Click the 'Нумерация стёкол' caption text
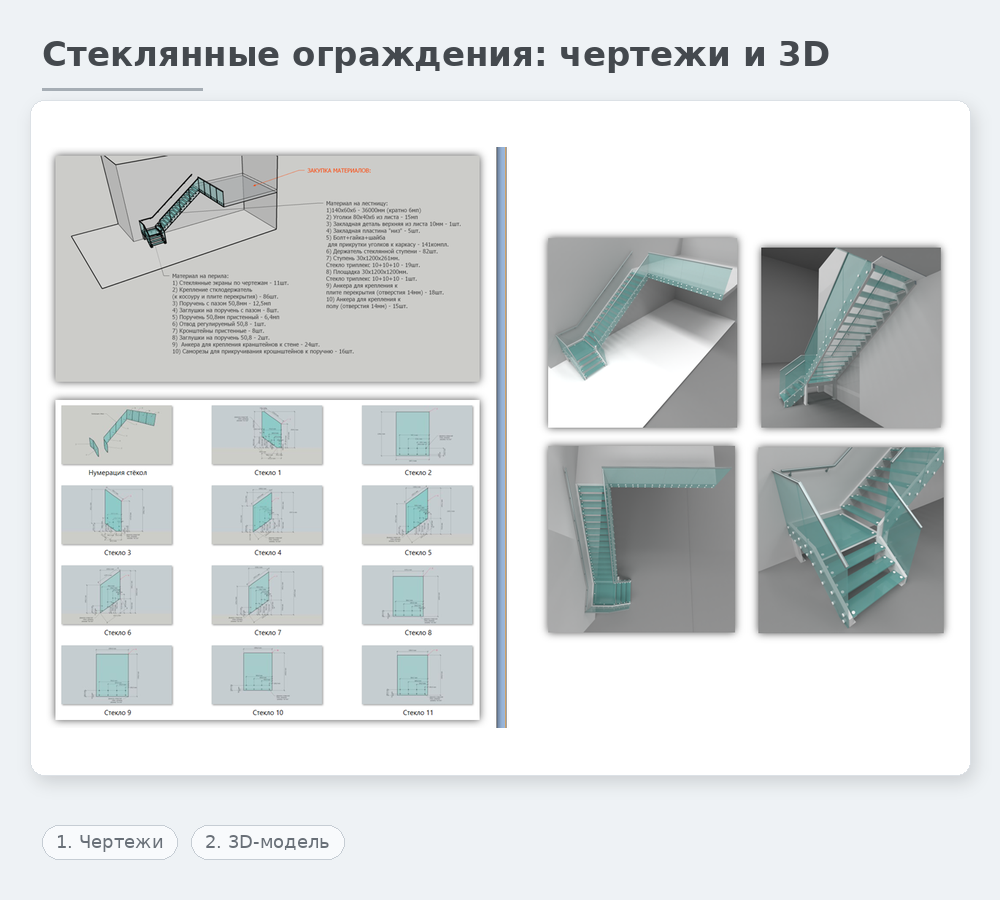The height and width of the screenshot is (900, 1000). [x=117, y=473]
